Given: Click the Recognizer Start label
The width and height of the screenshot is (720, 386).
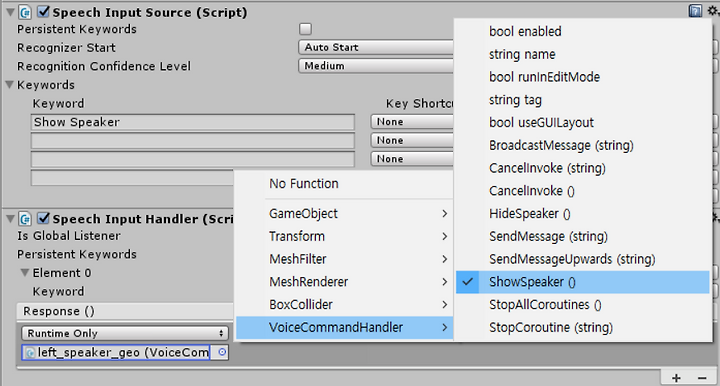Looking at the screenshot, I should [66, 48].
